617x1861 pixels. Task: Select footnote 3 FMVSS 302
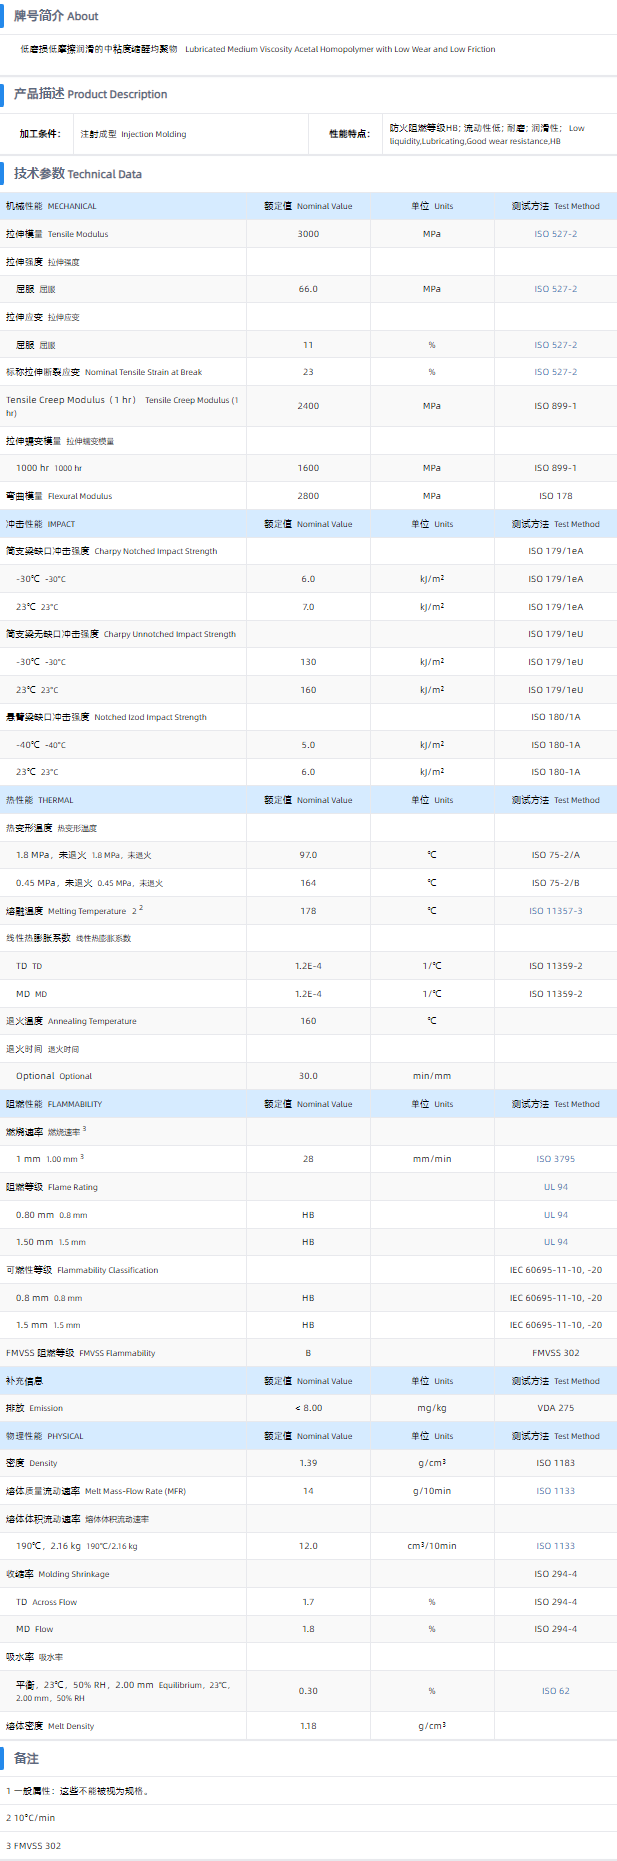coord(34,1846)
